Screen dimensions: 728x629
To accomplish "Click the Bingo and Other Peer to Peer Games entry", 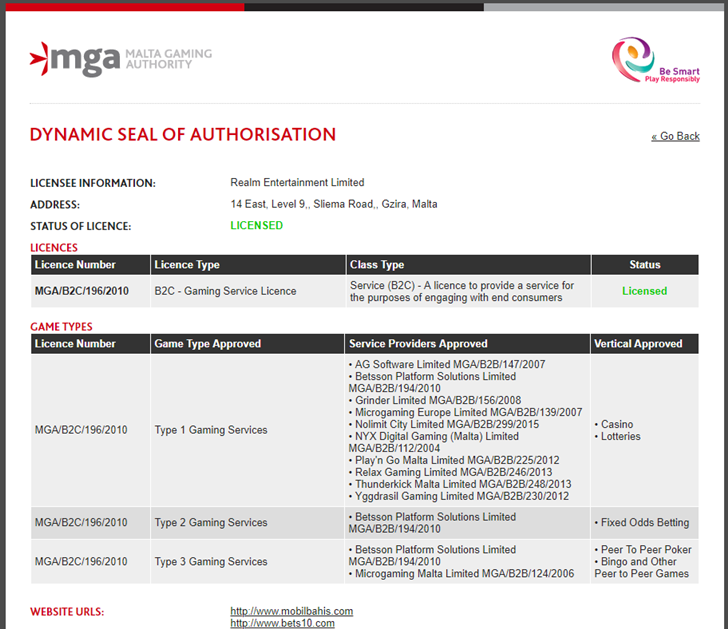I will 642,567.
